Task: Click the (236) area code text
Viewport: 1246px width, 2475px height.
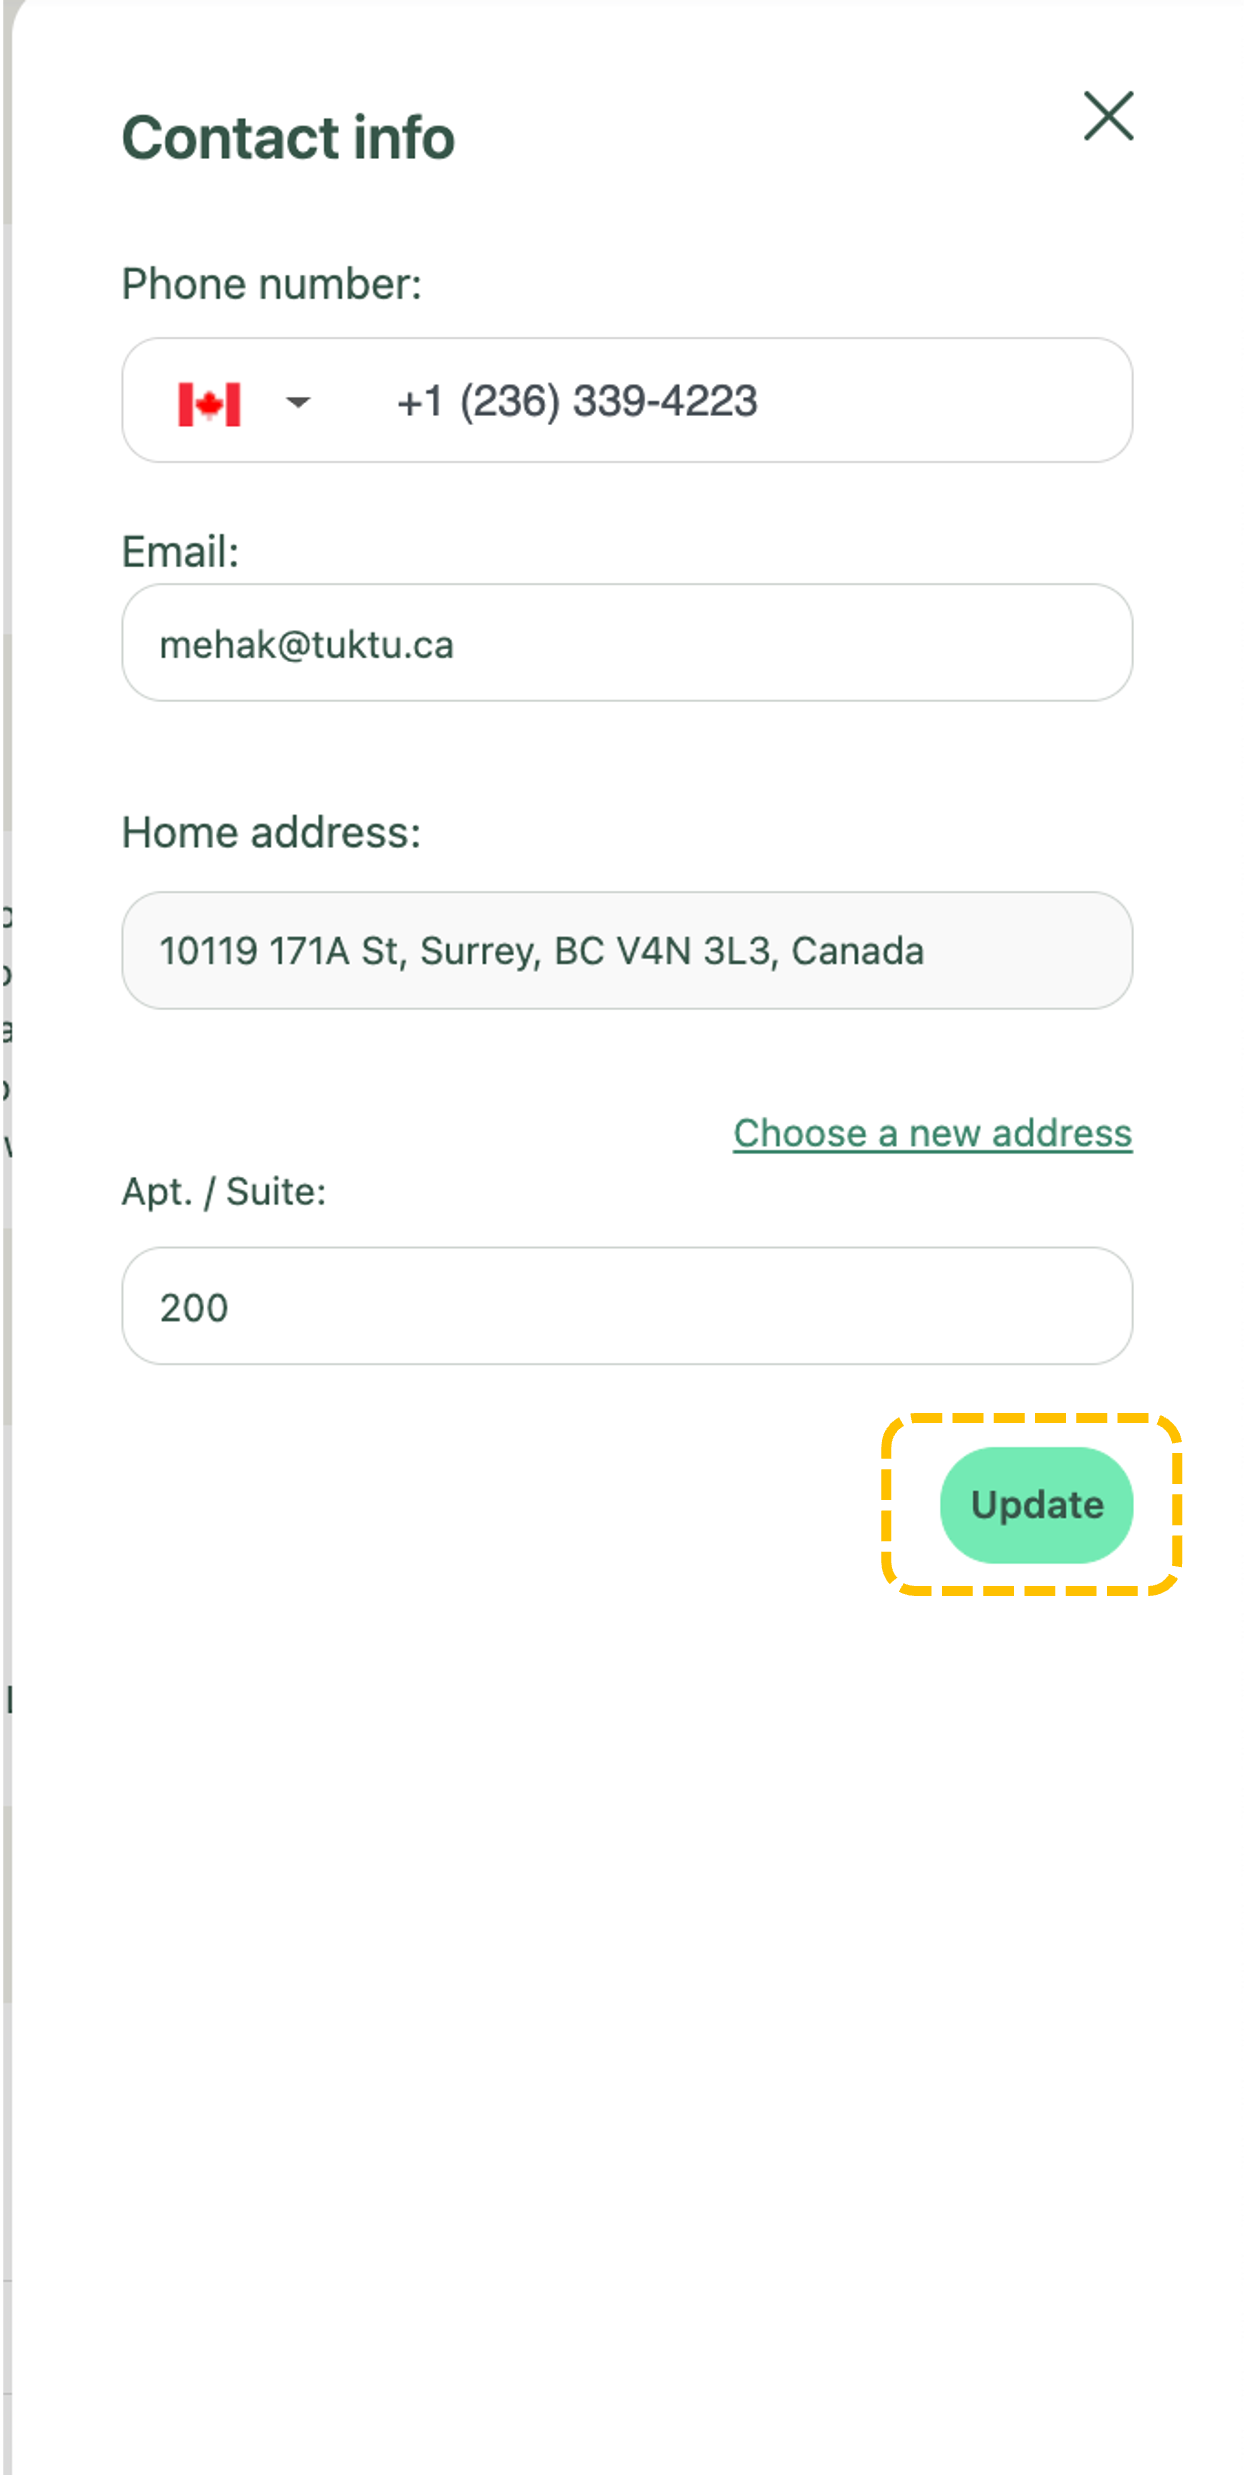Action: point(510,402)
